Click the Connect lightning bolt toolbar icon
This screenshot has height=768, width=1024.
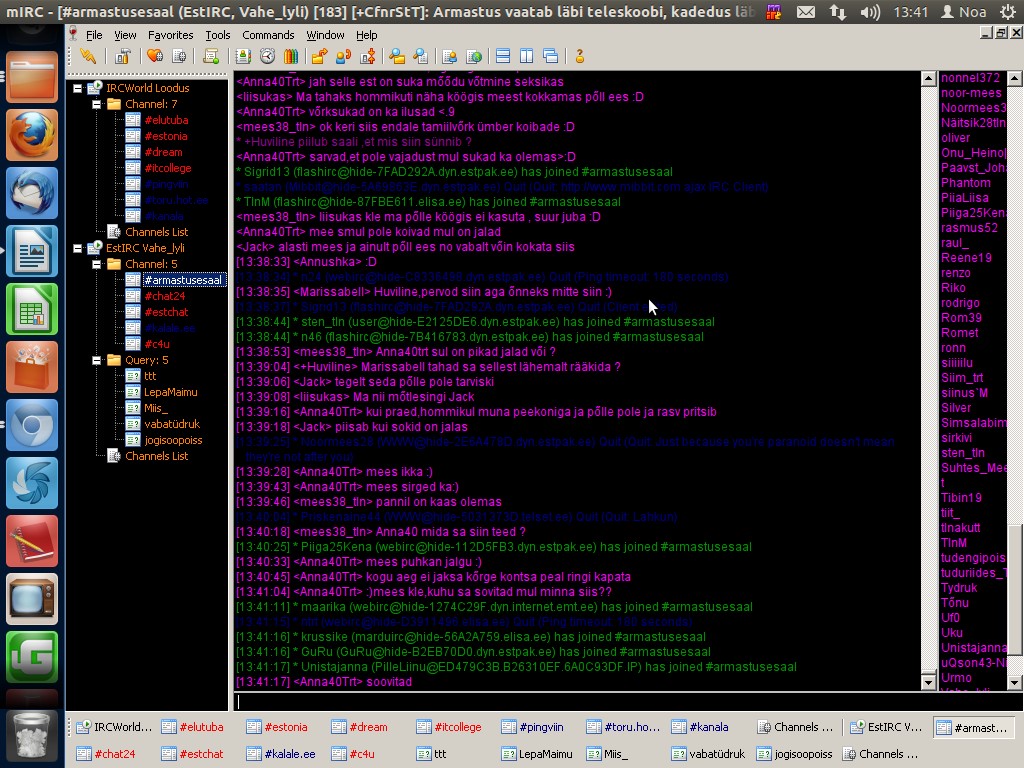[88, 57]
